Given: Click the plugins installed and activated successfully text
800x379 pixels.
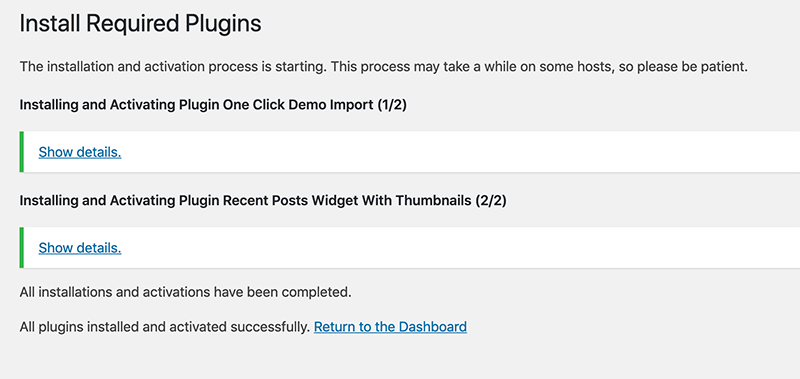Looking at the screenshot, I should coord(165,326).
